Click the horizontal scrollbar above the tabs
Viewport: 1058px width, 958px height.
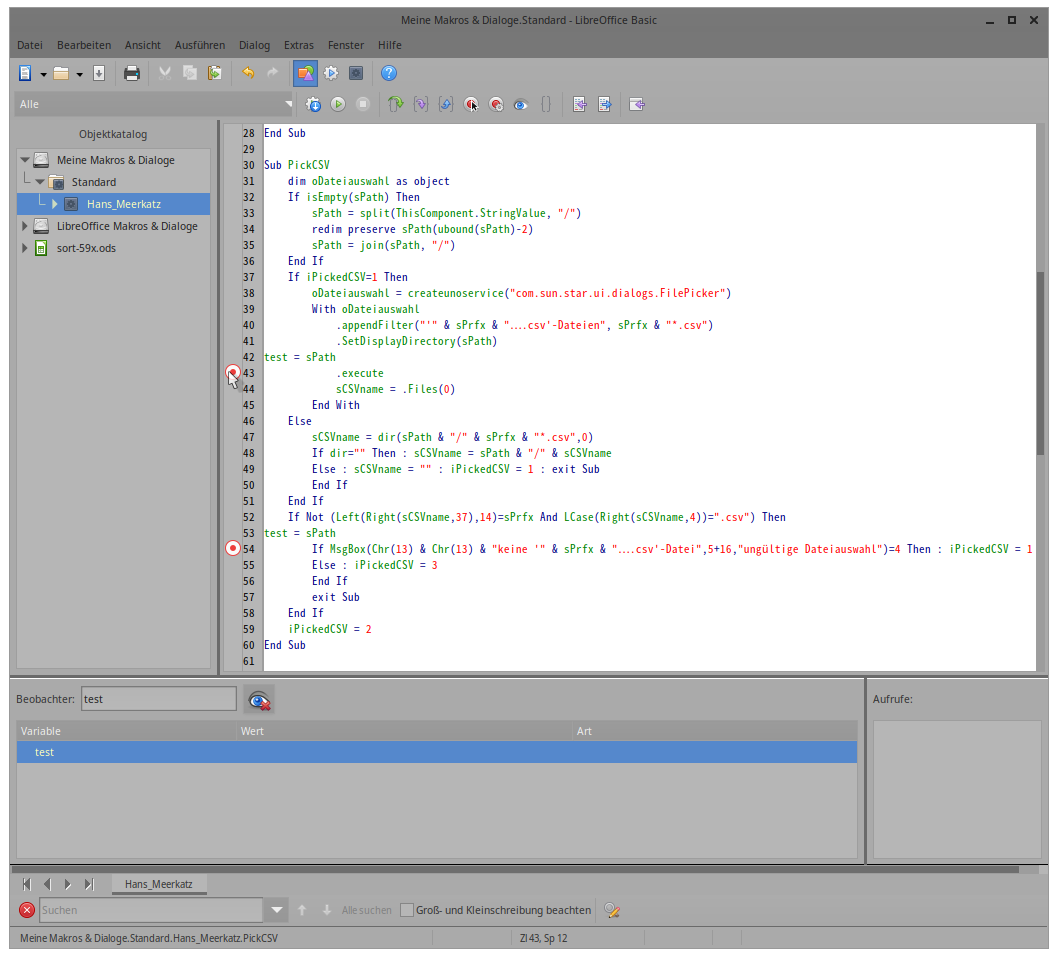[x=516, y=870]
